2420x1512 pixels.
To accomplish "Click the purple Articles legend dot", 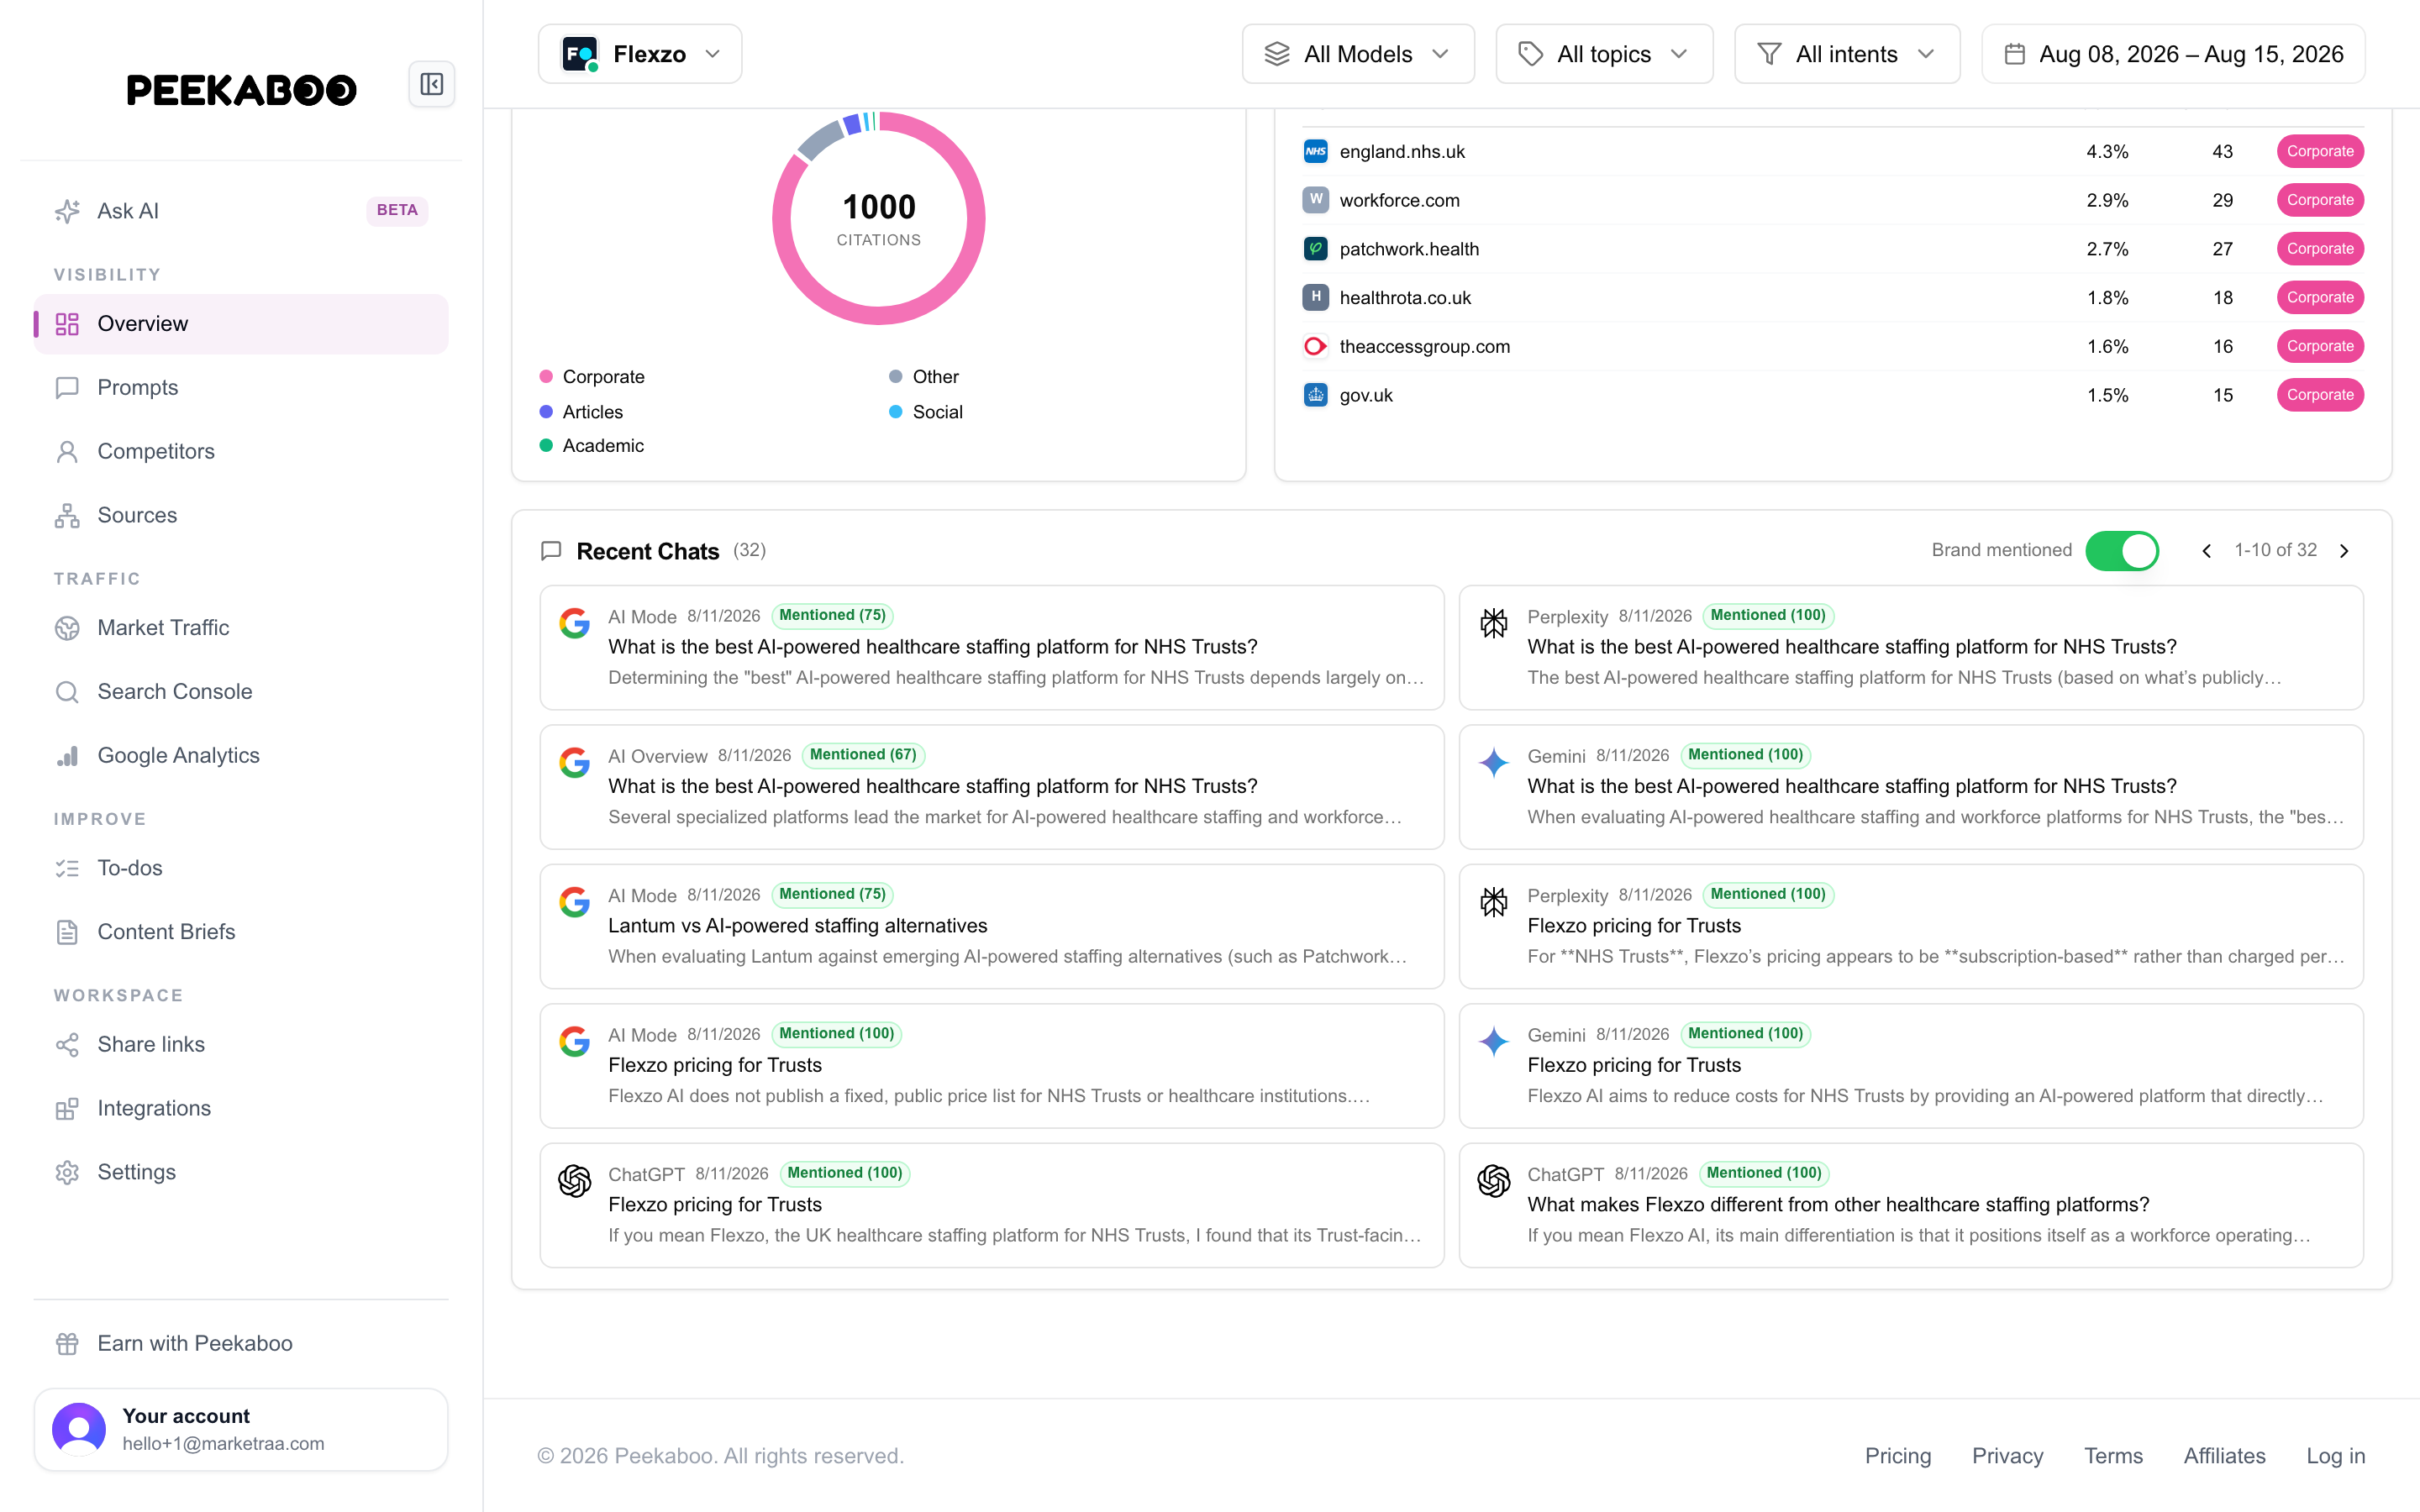I will coord(546,412).
